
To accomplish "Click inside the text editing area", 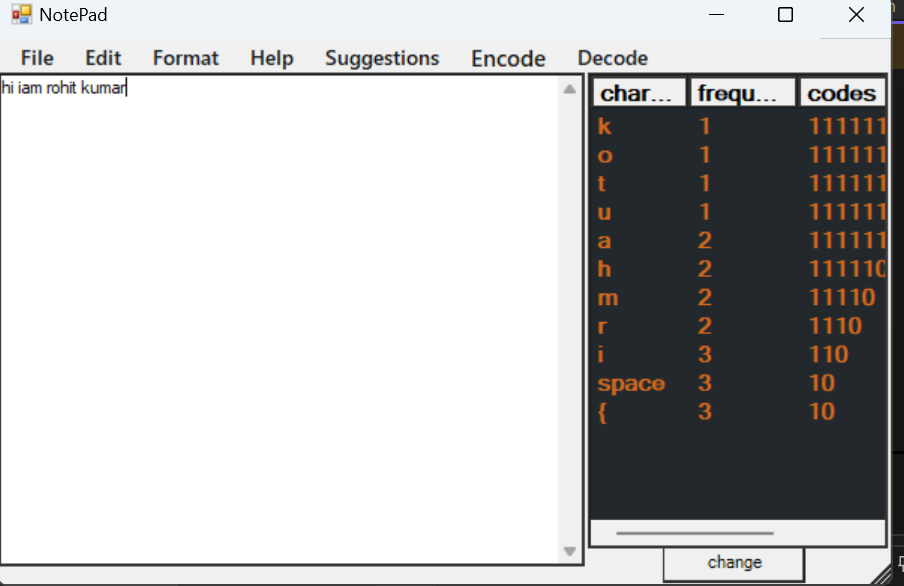I will tap(280, 300).
